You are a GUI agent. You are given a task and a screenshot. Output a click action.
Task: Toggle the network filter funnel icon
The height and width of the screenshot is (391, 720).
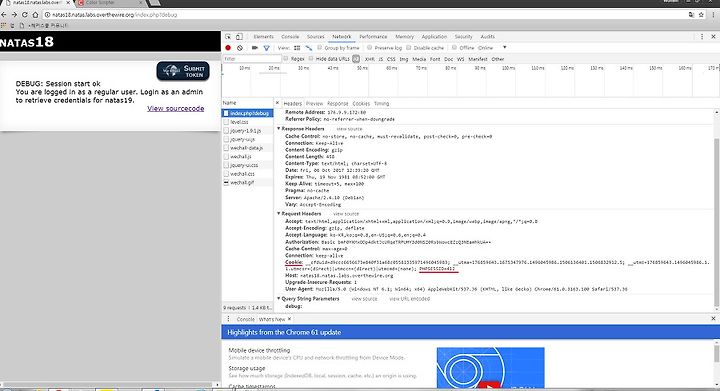[x=266, y=48]
